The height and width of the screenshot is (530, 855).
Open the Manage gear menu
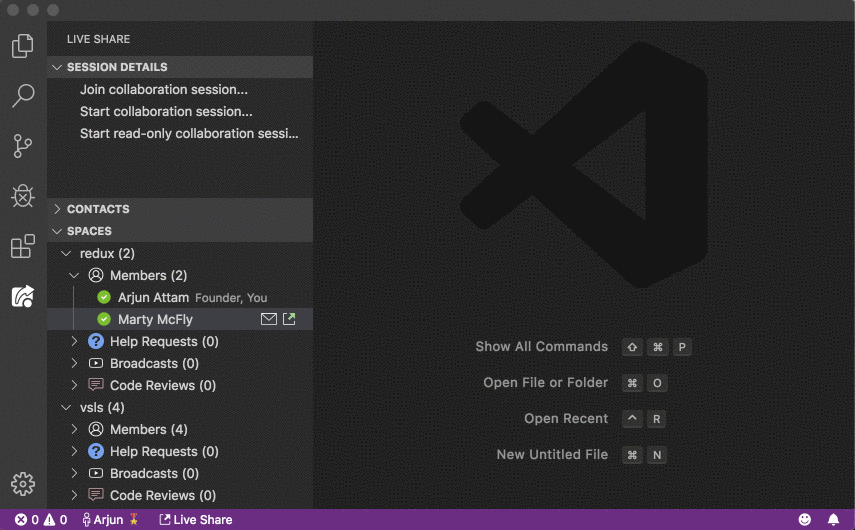pyautogui.click(x=22, y=484)
